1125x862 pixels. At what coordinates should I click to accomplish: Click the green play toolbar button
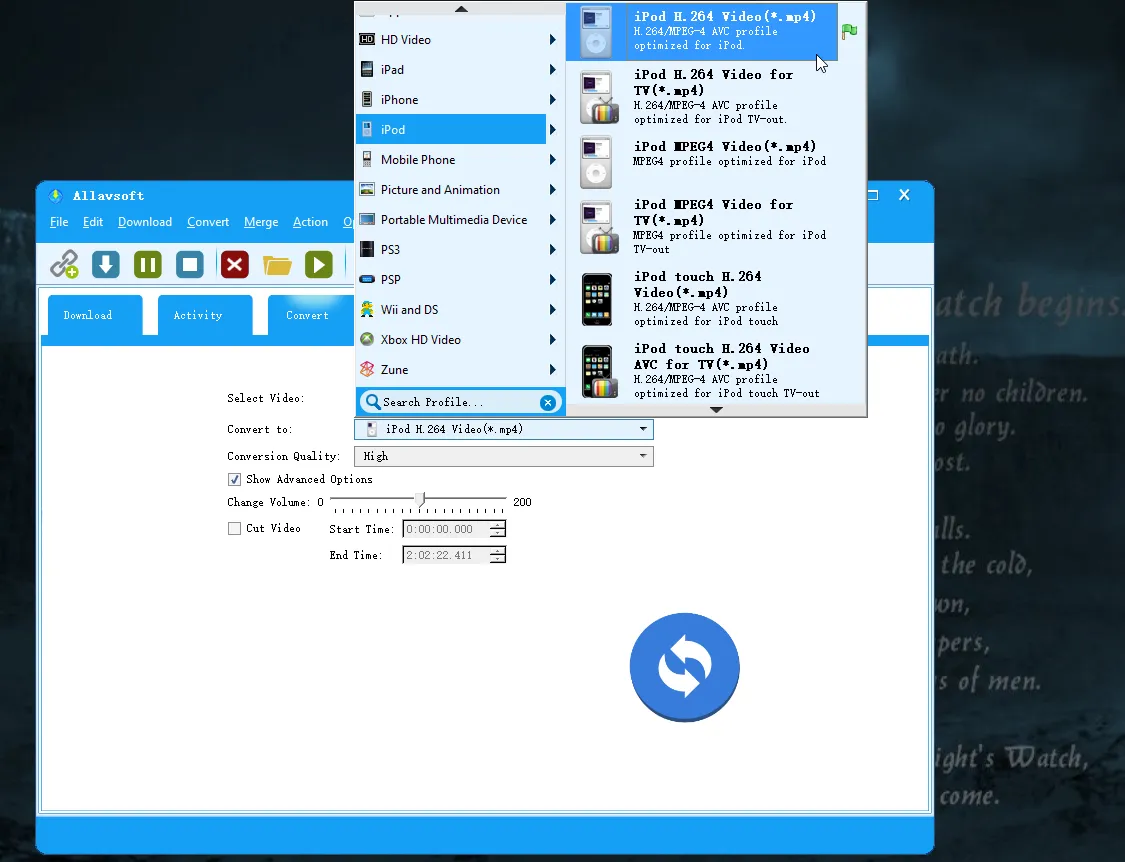tap(319, 264)
